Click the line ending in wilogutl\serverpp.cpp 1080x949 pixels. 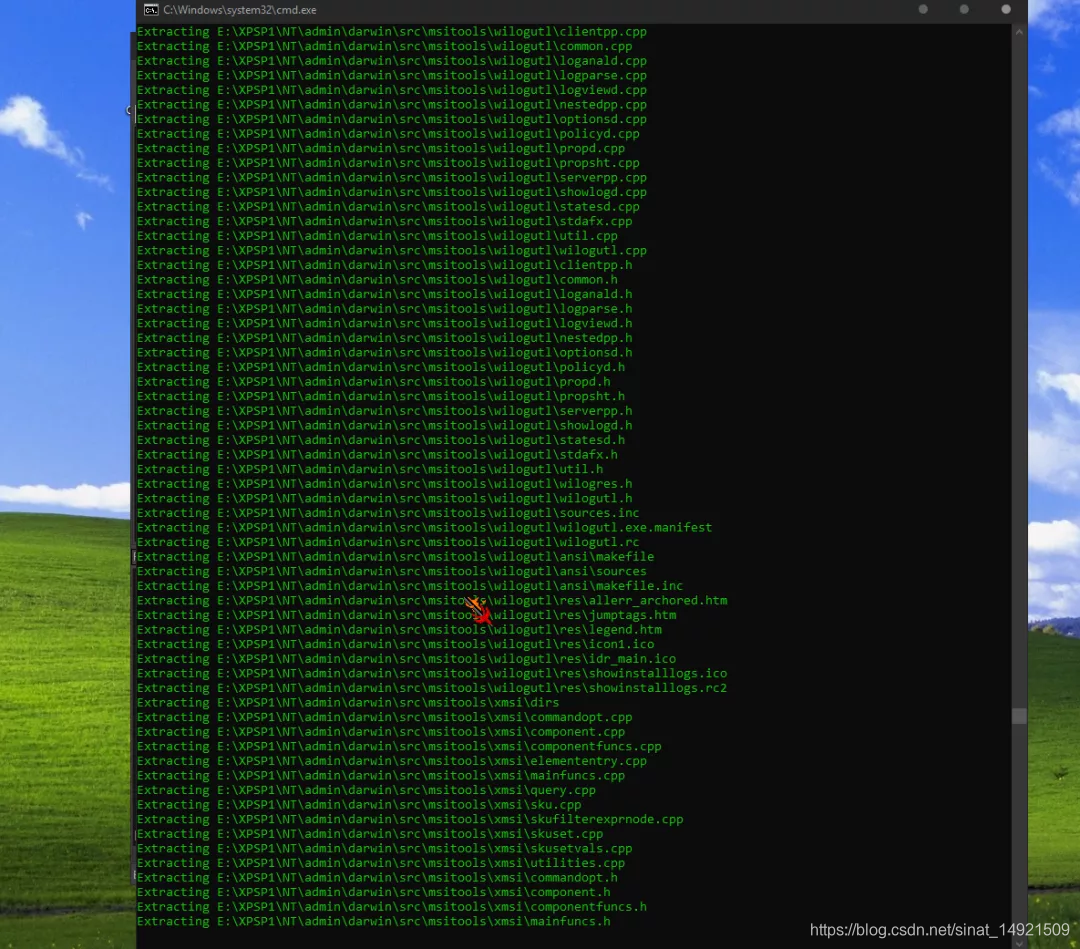pos(391,178)
